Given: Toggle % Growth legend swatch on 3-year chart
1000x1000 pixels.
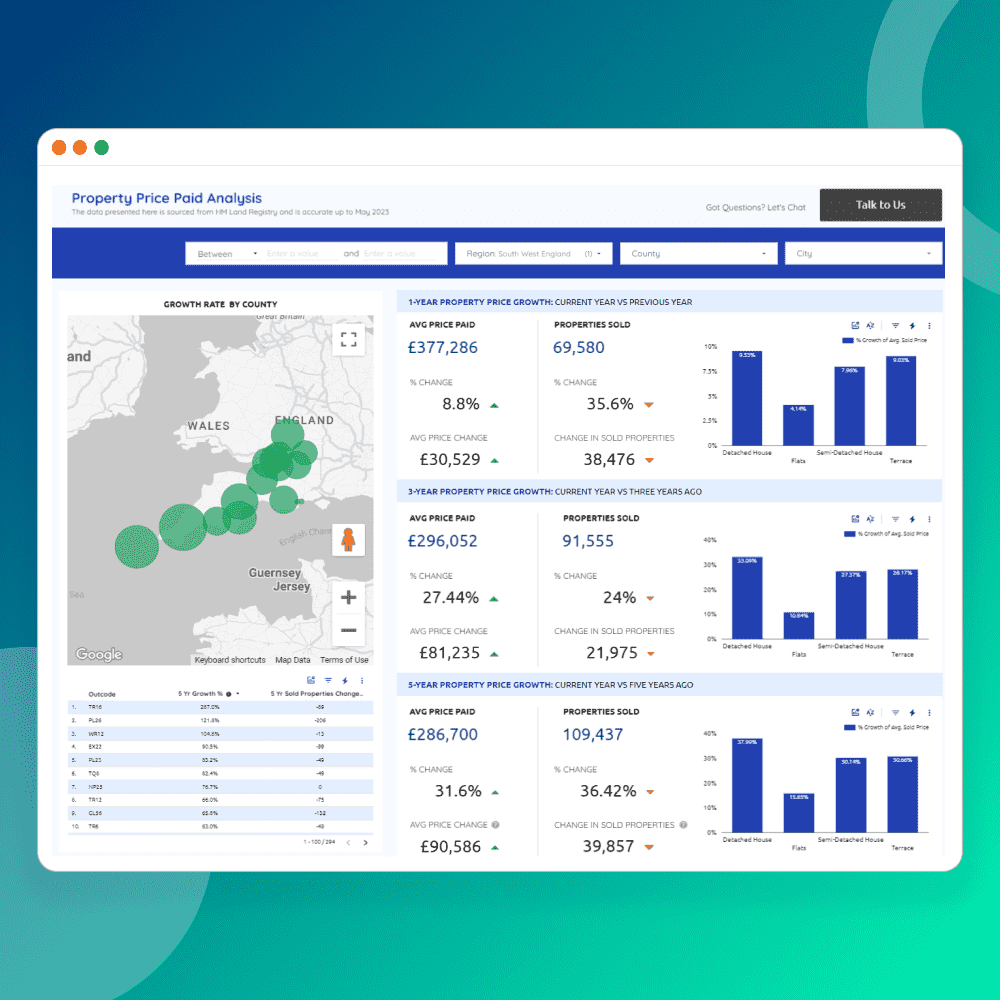Looking at the screenshot, I should click(x=849, y=534).
